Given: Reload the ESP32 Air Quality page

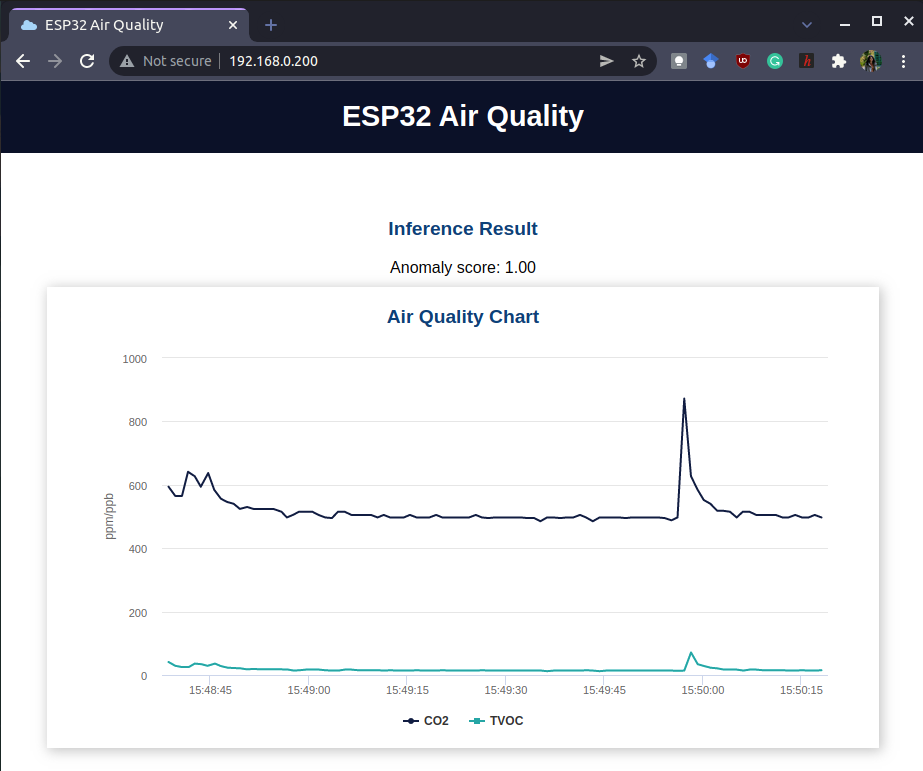Looking at the screenshot, I should point(87,61).
